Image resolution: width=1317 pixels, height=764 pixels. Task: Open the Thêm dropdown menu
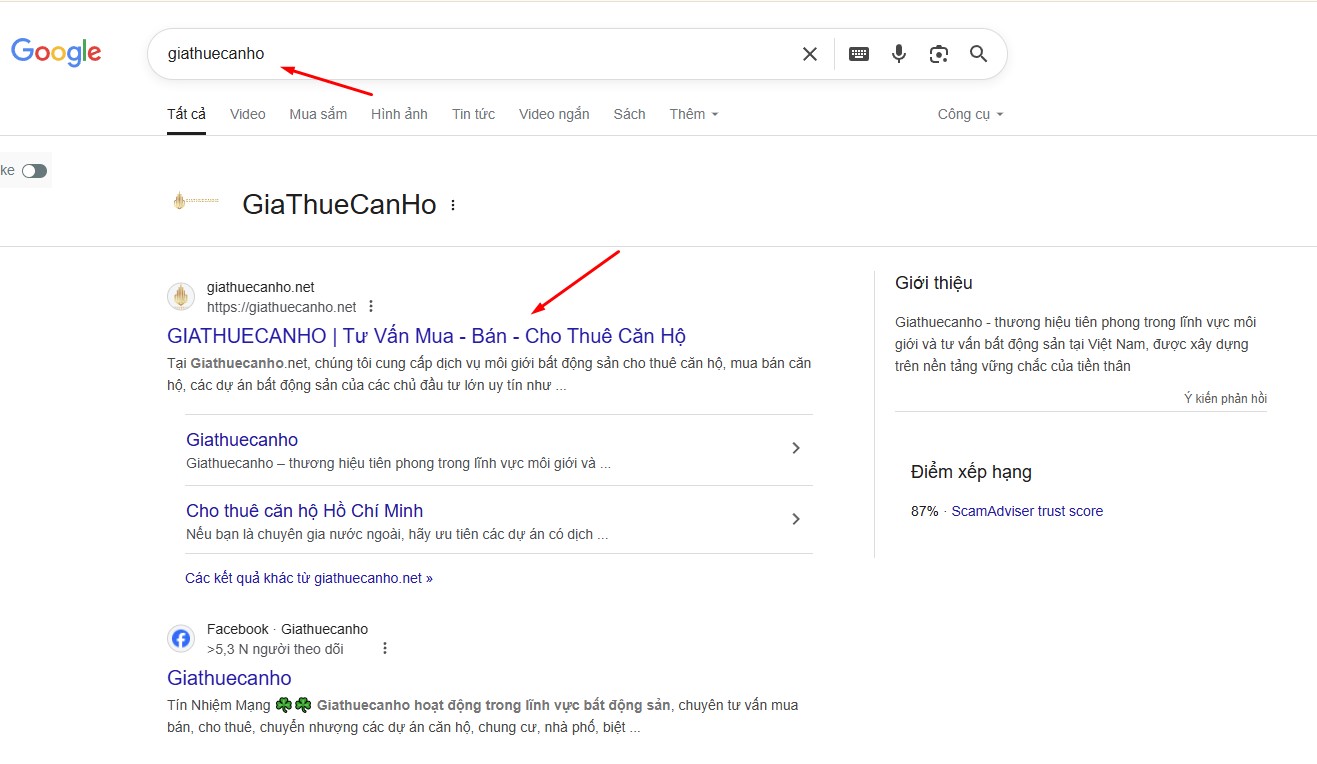coord(693,113)
